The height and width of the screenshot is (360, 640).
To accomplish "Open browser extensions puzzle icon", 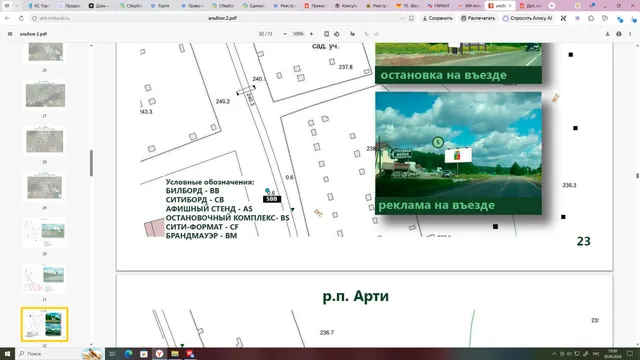I will [x=591, y=18].
